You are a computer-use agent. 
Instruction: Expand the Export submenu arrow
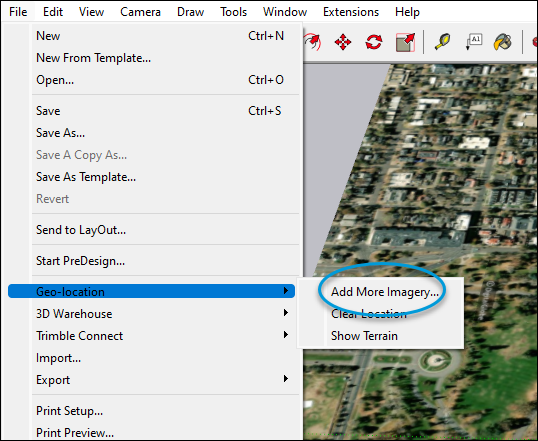click(x=285, y=379)
